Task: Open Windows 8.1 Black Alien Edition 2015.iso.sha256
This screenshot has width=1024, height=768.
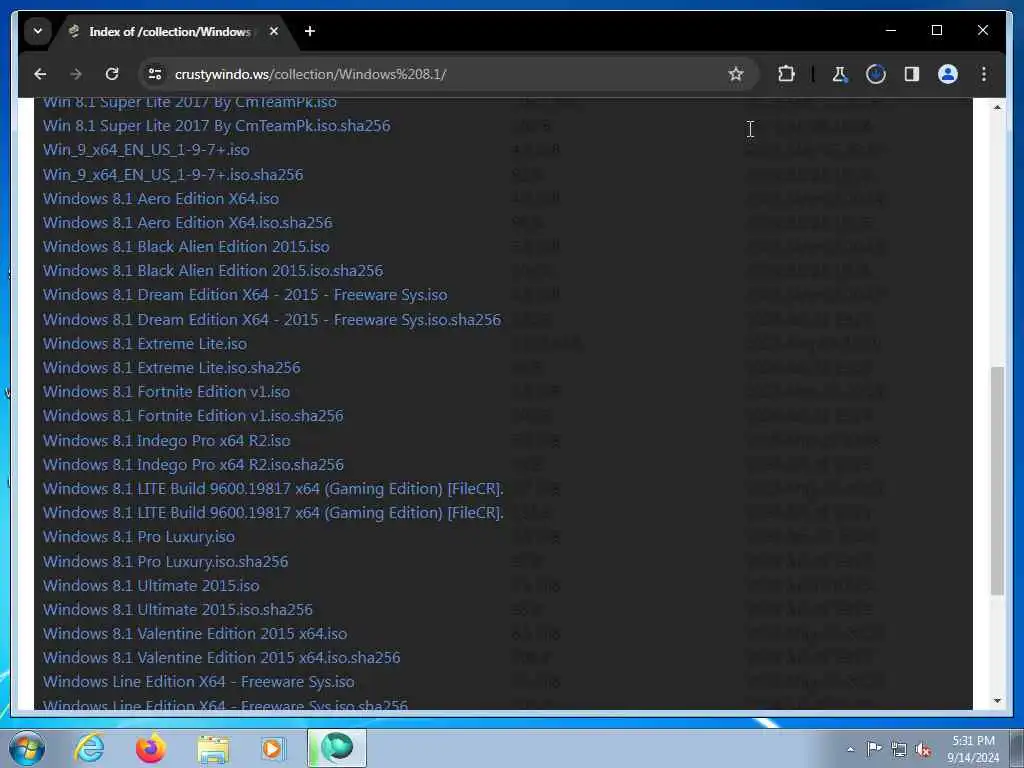Action: [213, 270]
